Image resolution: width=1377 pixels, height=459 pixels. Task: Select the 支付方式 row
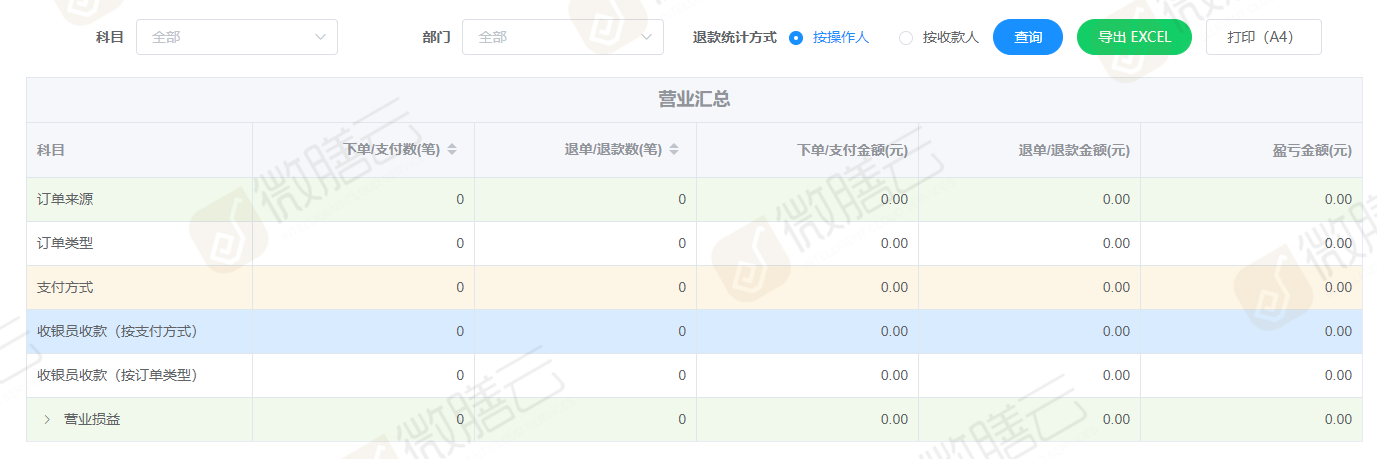click(x=66, y=287)
